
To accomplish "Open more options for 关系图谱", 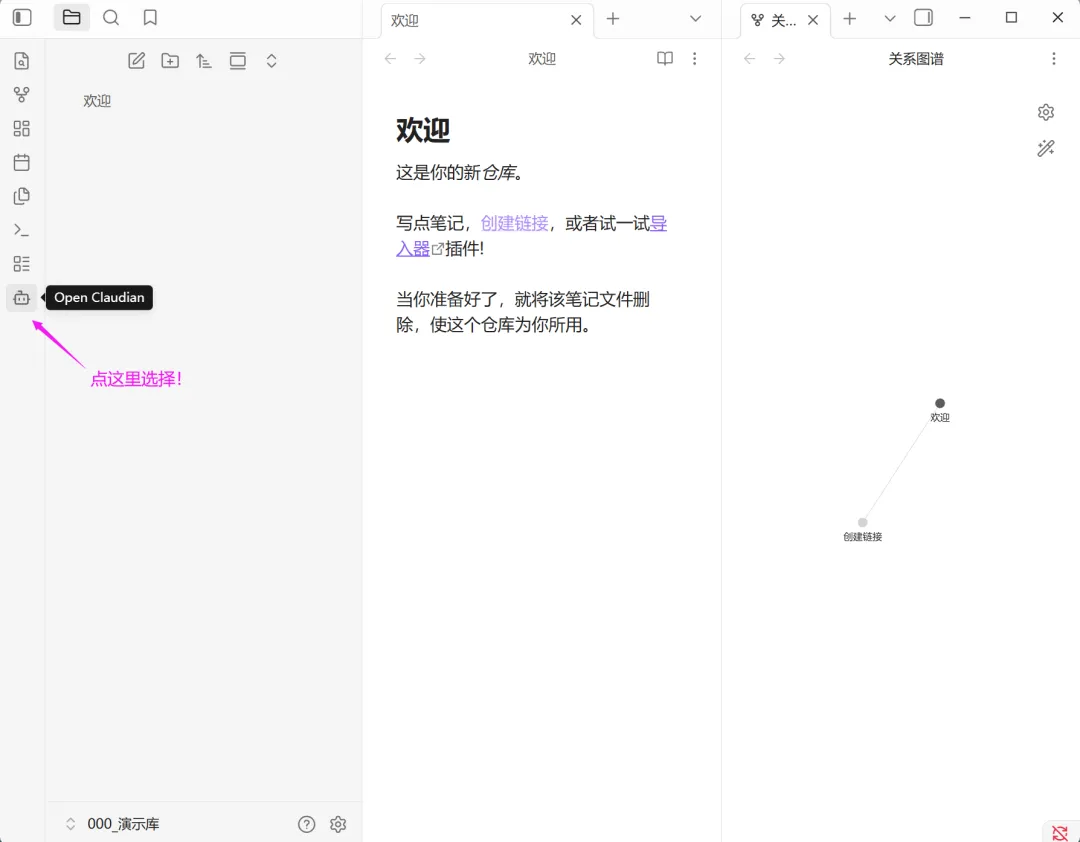I will click(1054, 59).
